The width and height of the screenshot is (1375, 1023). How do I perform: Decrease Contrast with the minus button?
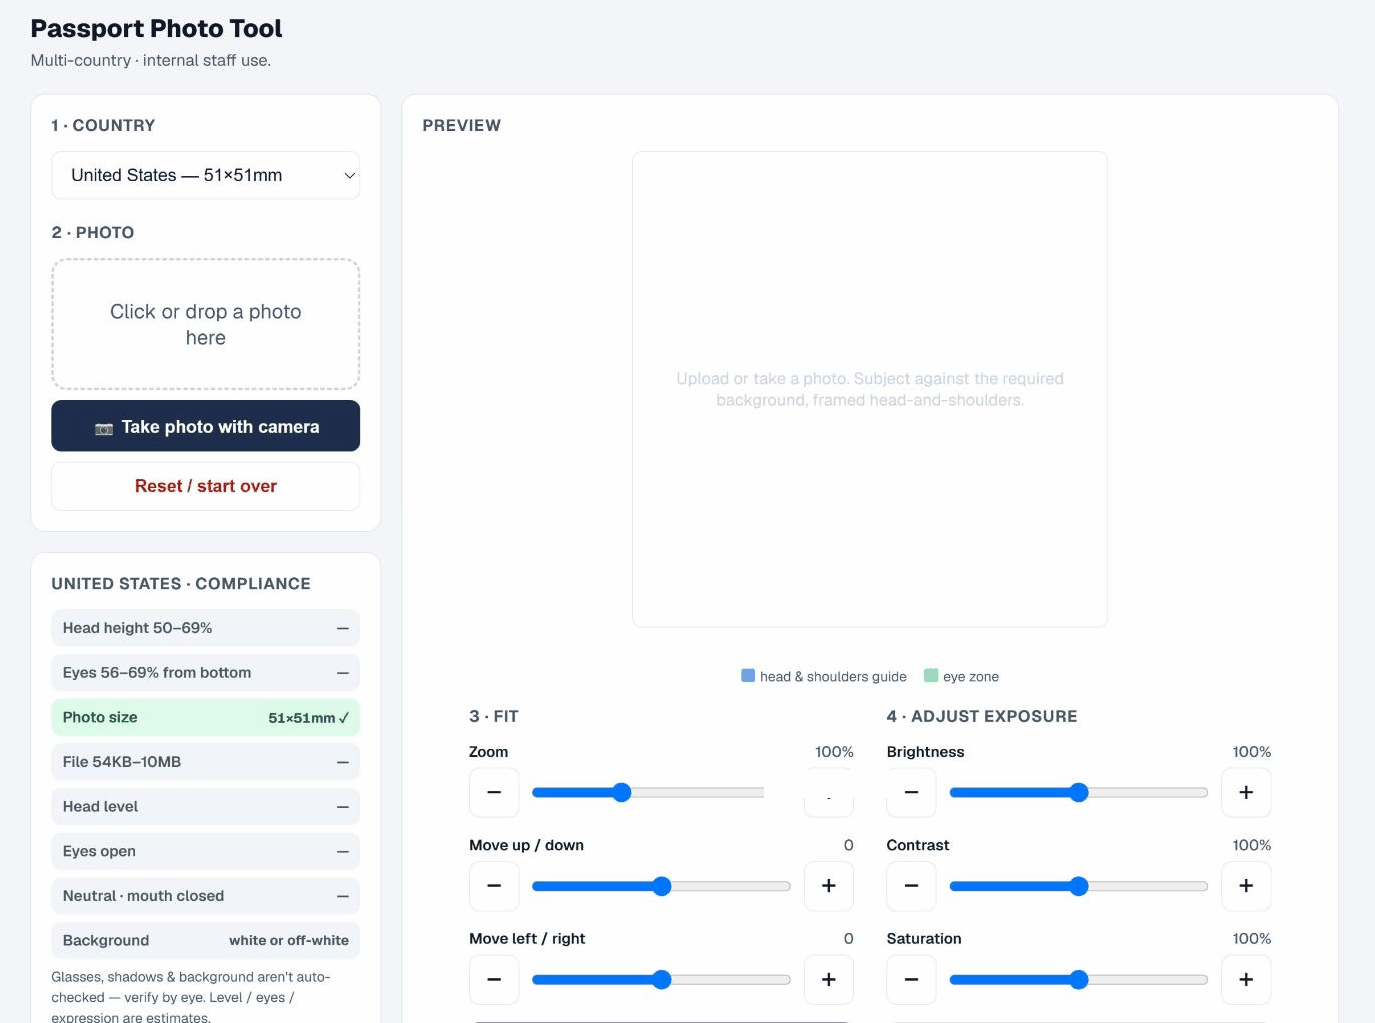point(911,886)
